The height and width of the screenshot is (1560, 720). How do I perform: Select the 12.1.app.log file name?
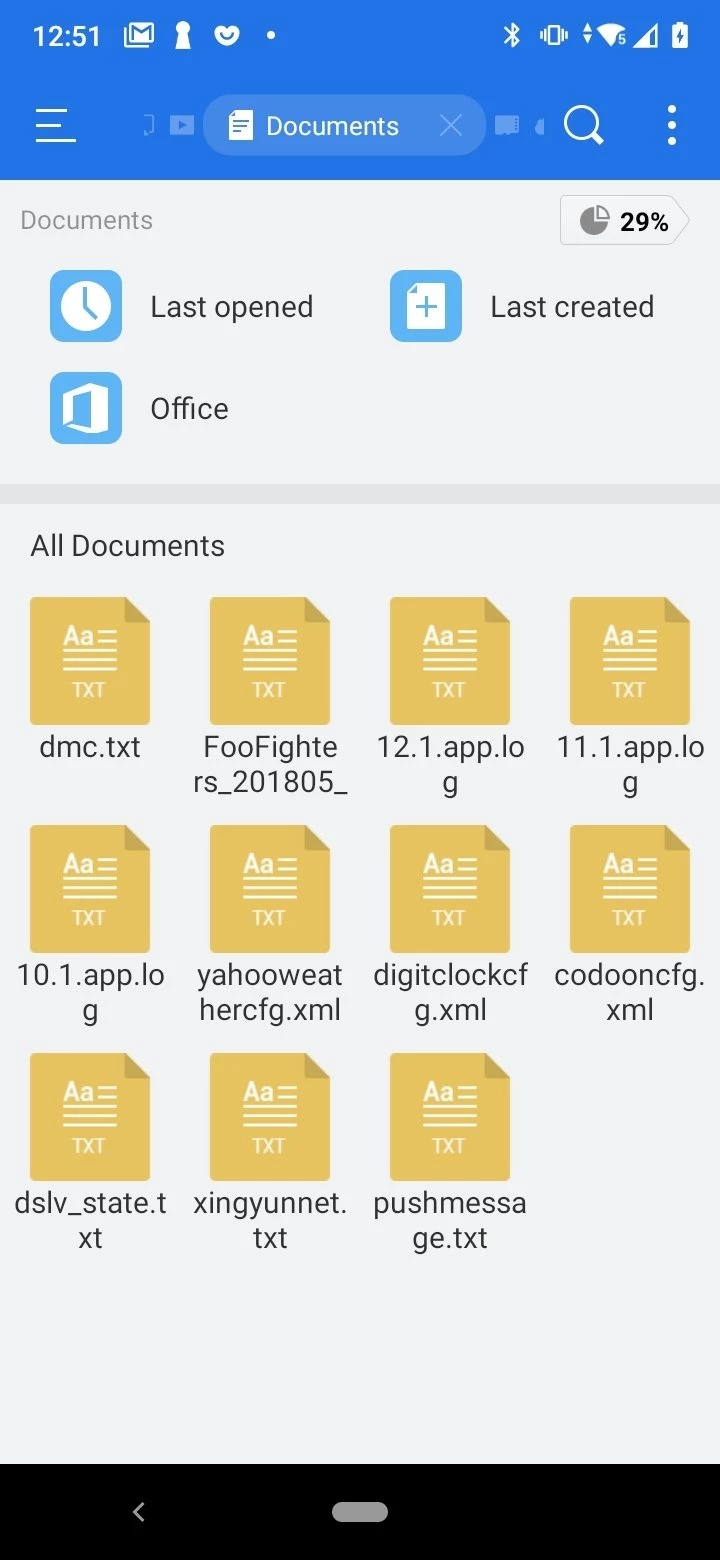(x=450, y=765)
